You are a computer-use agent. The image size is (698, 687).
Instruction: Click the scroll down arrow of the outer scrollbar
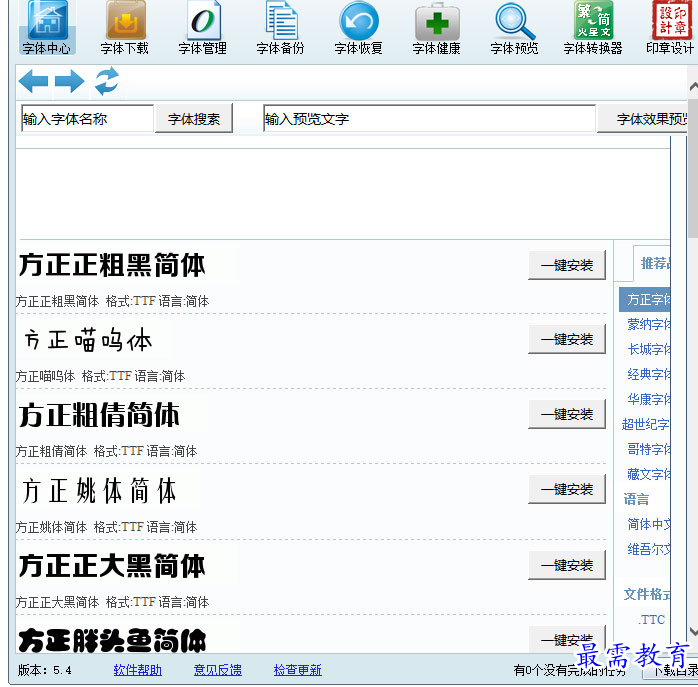(x=693, y=631)
